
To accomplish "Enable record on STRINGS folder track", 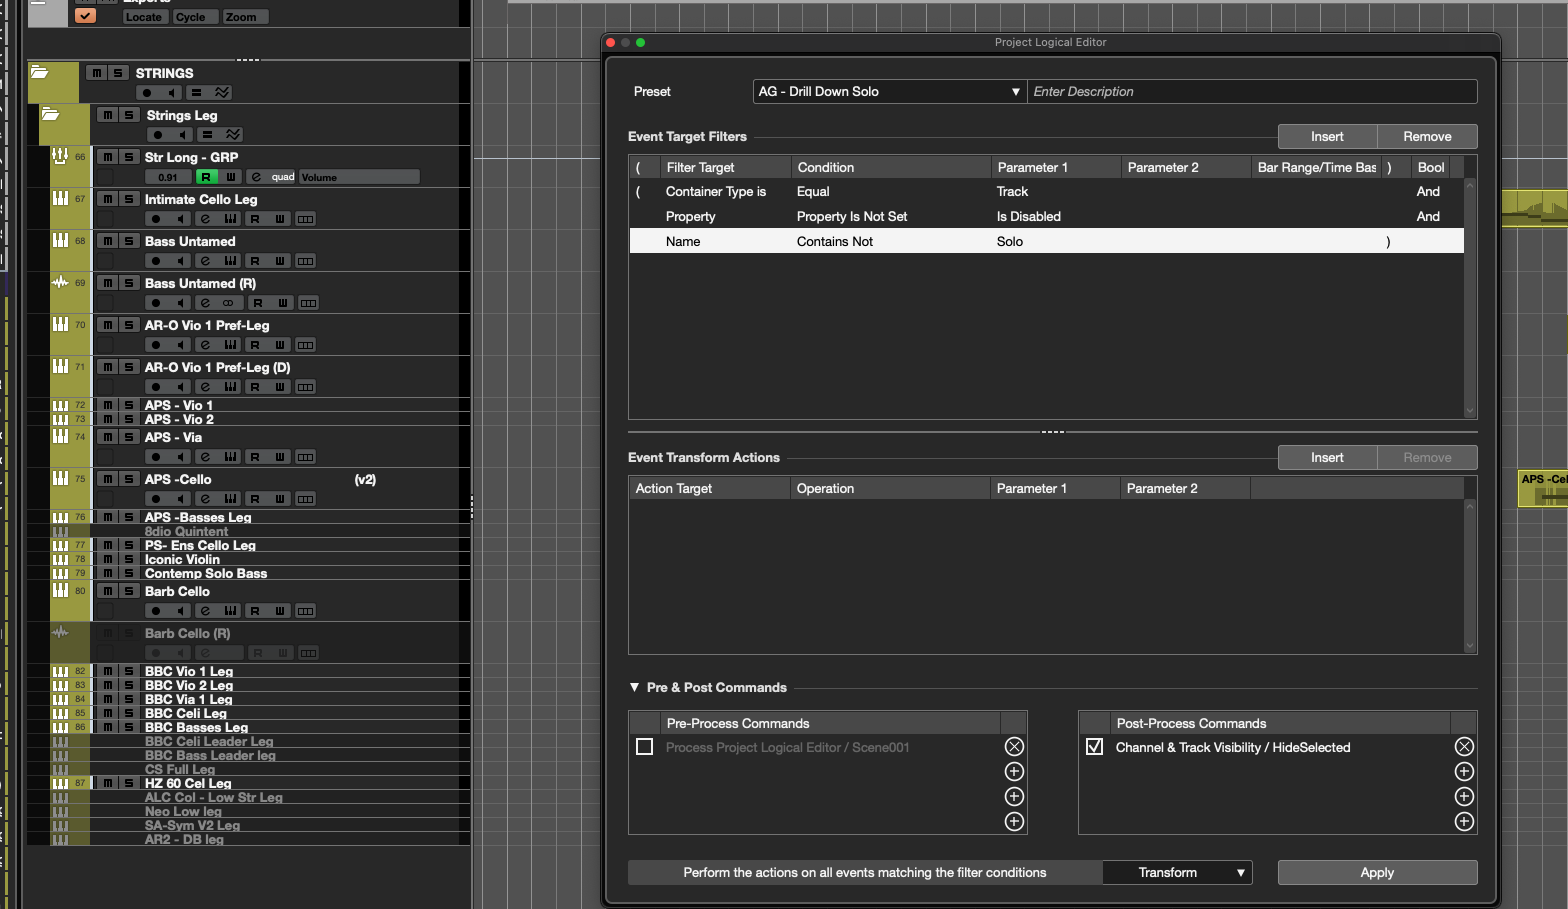I will [147, 93].
